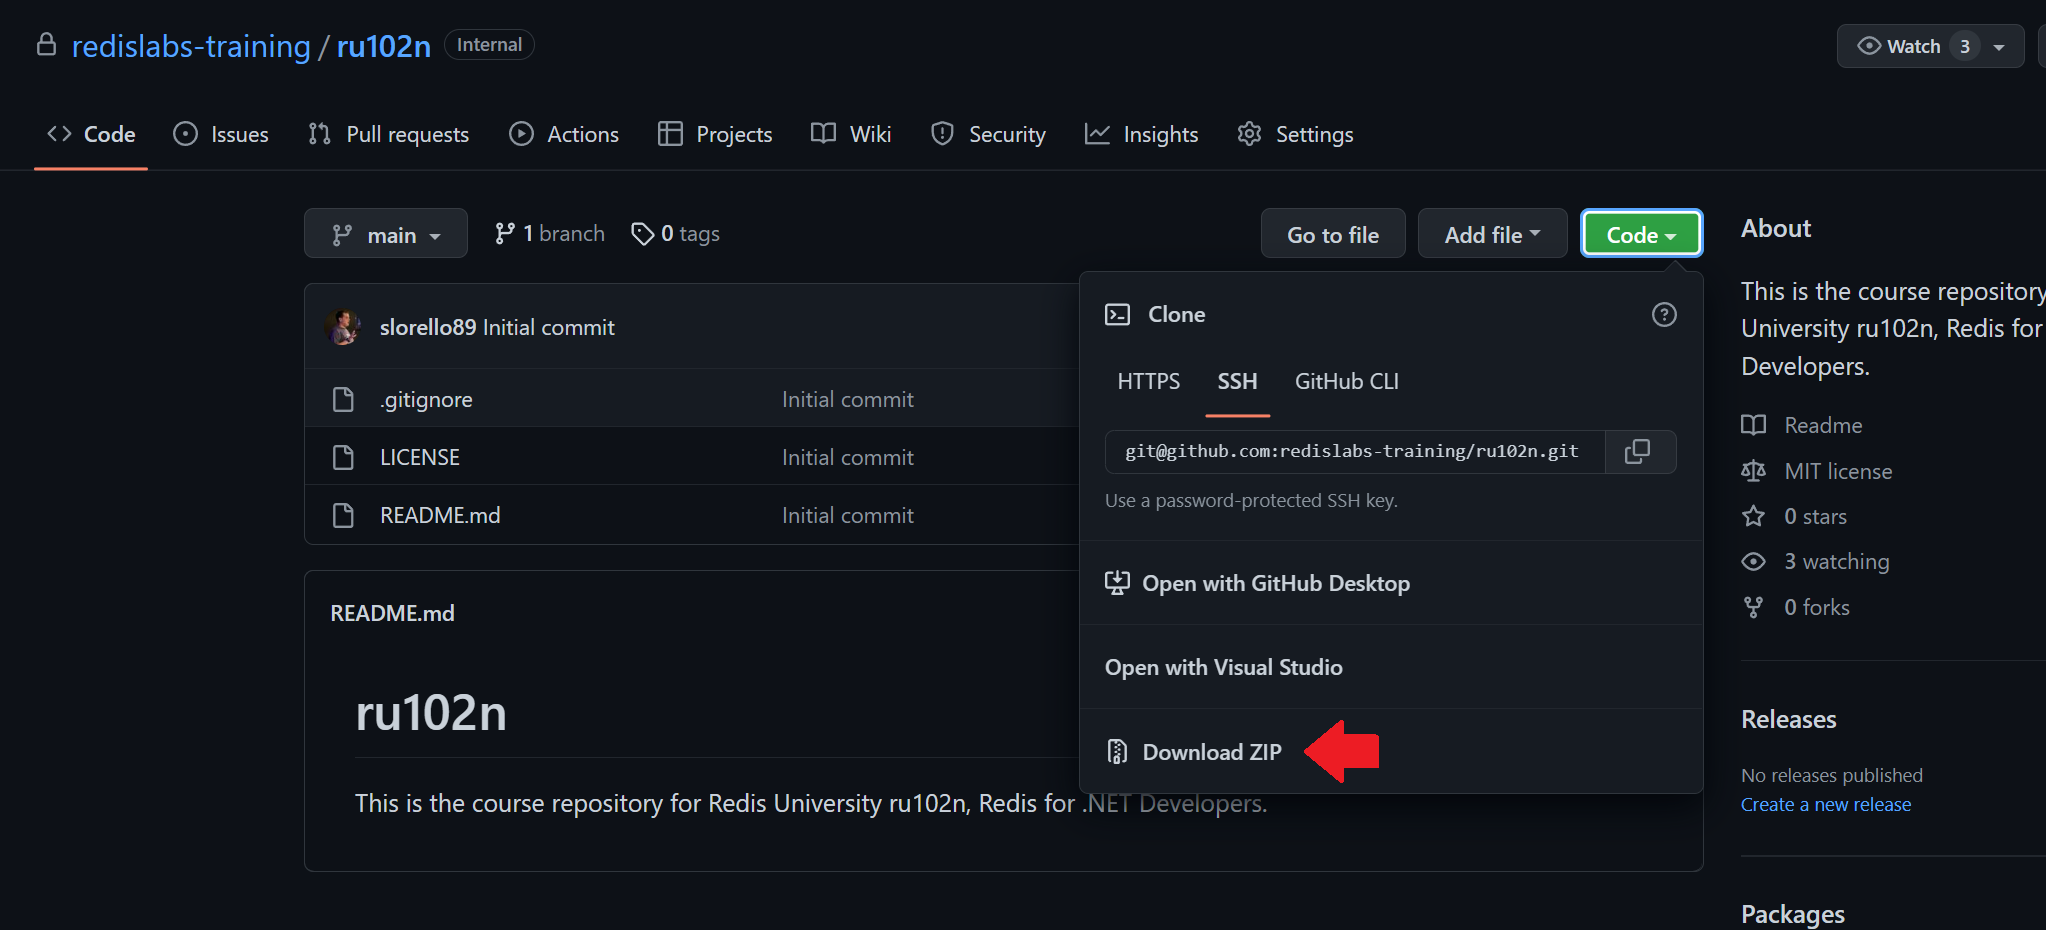This screenshot has height=930, width=2046.
Task: Go to the Security tab
Action: [988, 134]
